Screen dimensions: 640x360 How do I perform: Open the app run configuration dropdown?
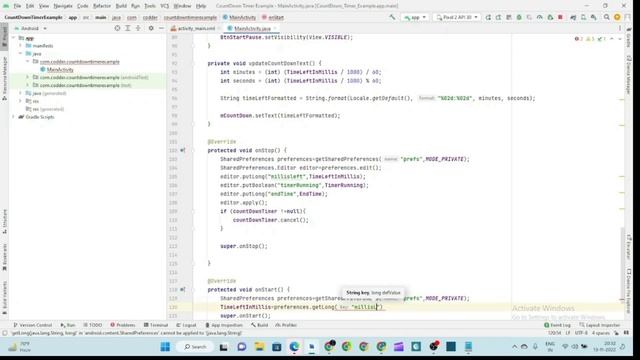pyautogui.click(x=415, y=18)
